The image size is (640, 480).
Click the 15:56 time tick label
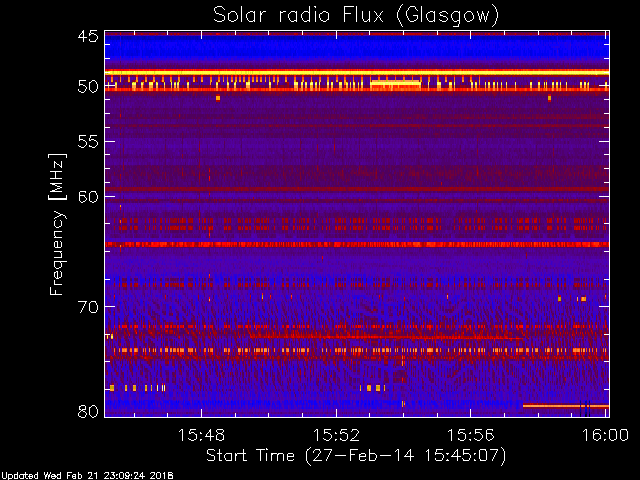pos(471,435)
